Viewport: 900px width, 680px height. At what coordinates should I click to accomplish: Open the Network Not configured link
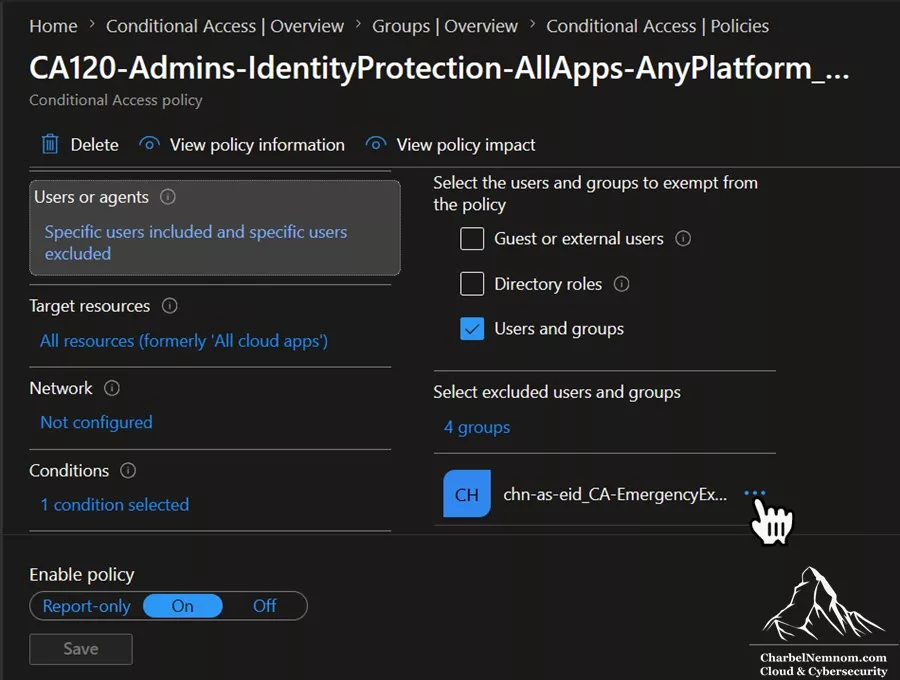click(x=96, y=422)
